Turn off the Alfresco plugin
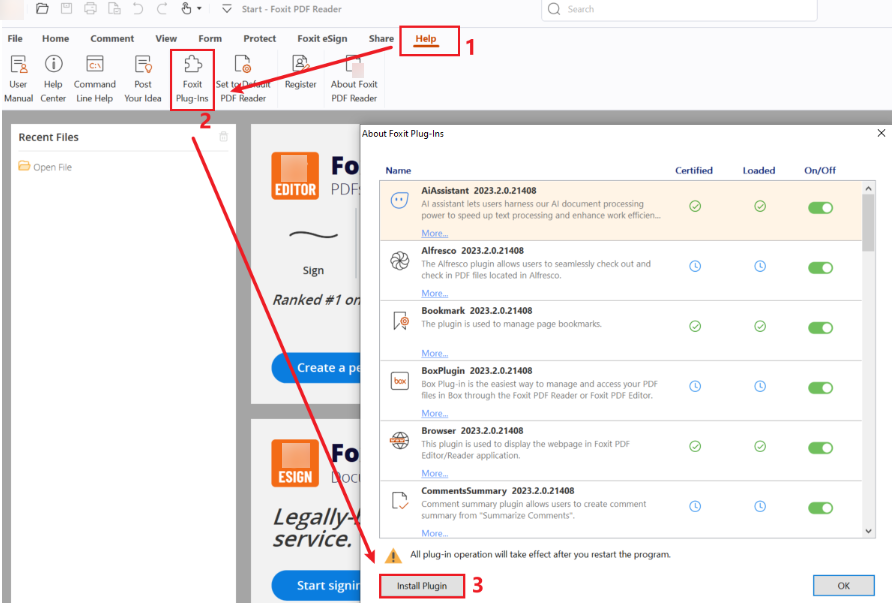This screenshot has height=603, width=895. tap(820, 266)
